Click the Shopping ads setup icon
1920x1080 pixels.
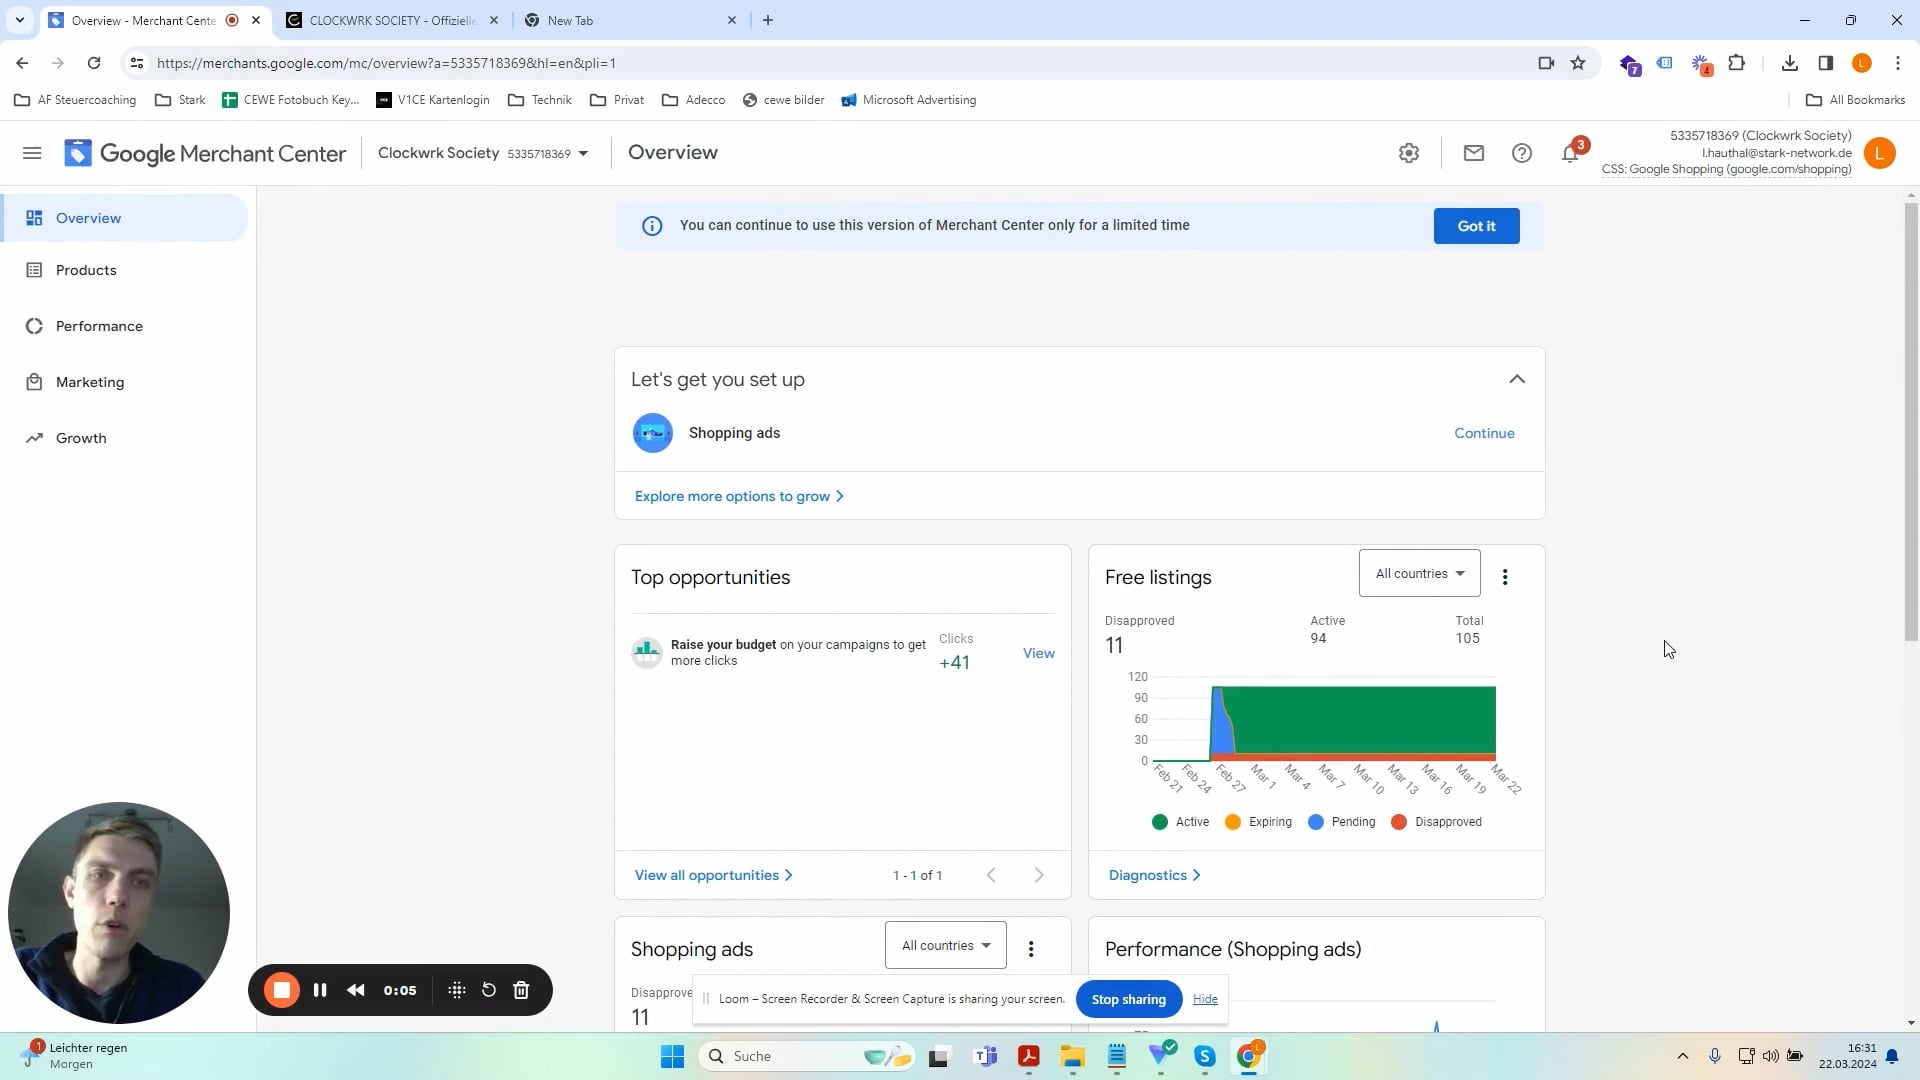tap(653, 433)
